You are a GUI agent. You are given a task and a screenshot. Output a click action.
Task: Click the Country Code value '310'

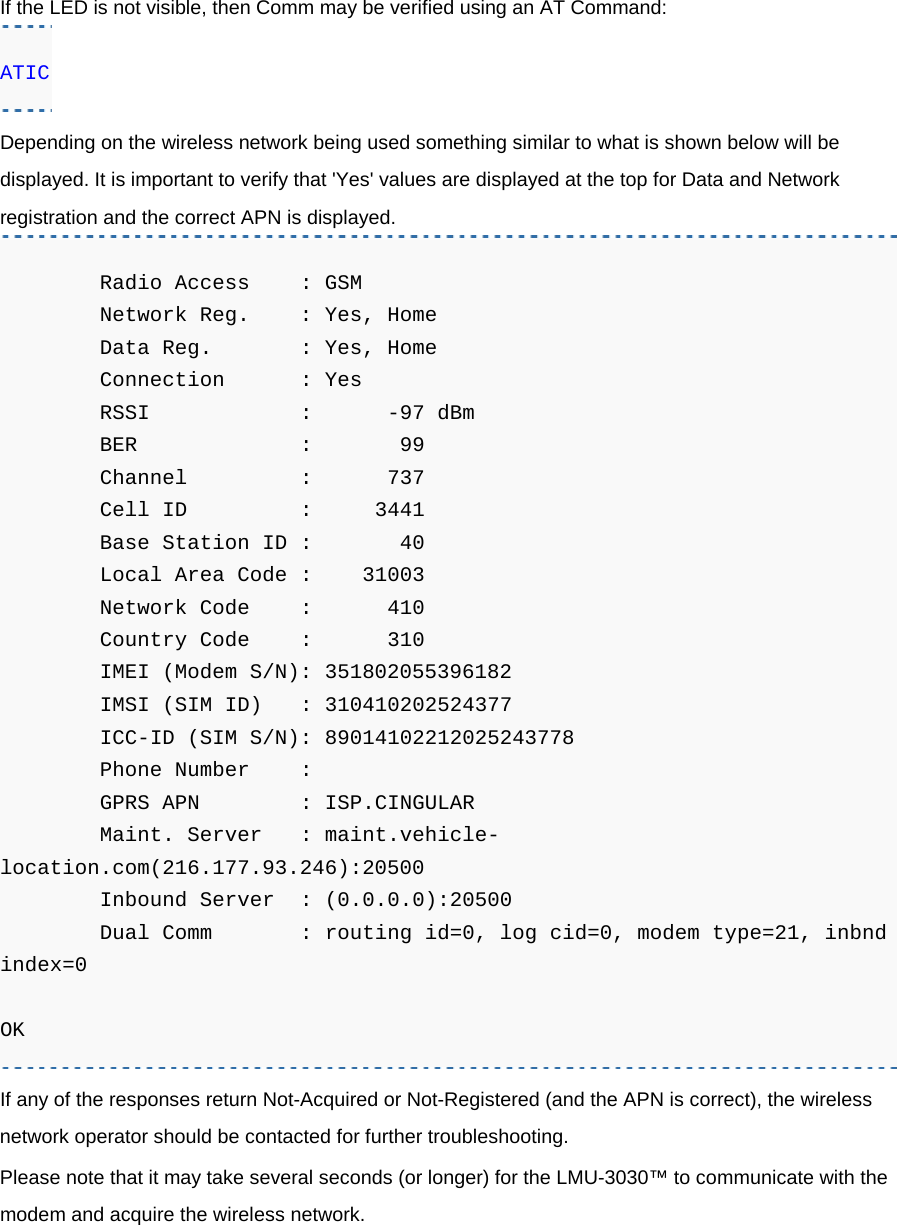pyautogui.click(x=405, y=640)
